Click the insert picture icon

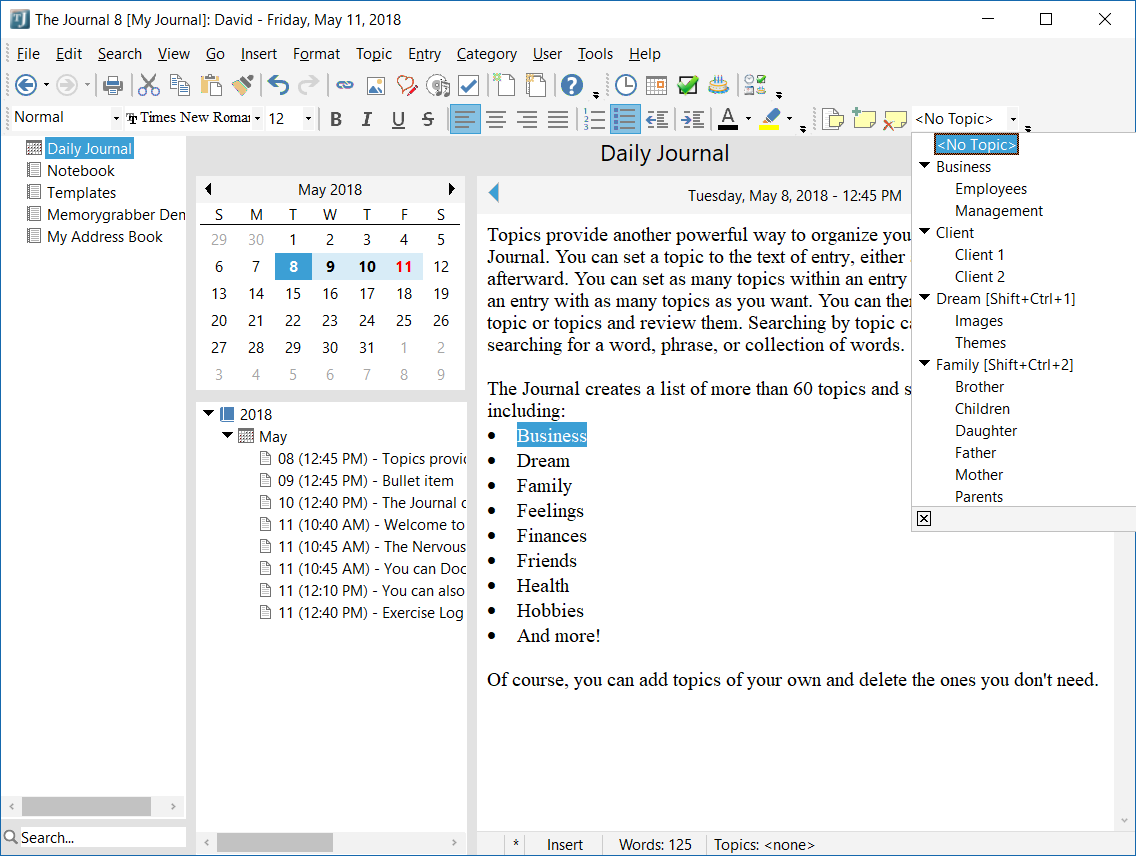pyautogui.click(x=375, y=85)
